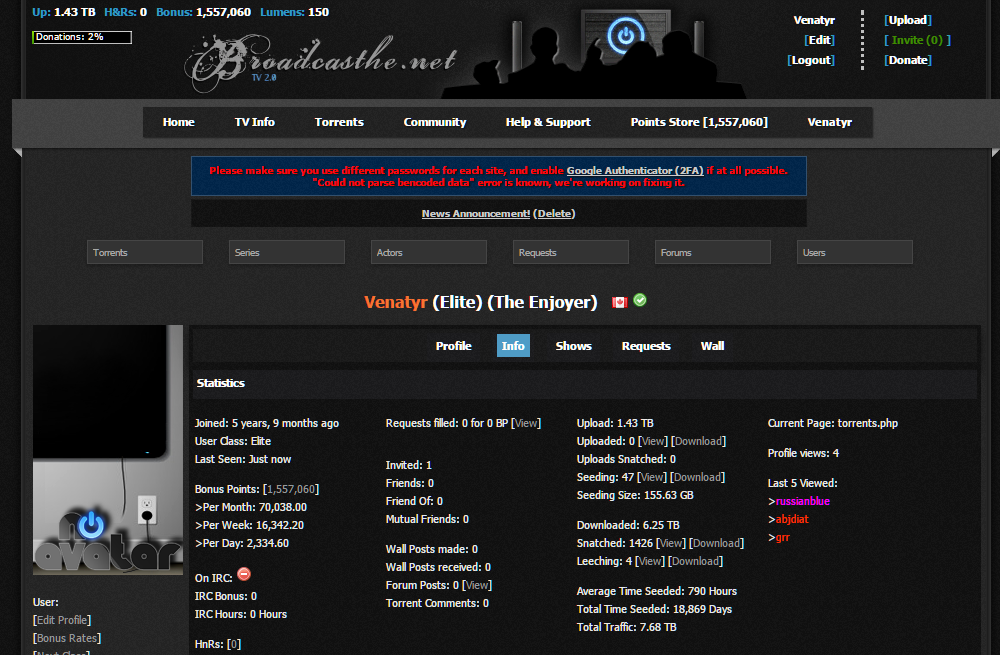Image resolution: width=1000 pixels, height=655 pixels.
Task: Click the Forums search field
Action: coord(712,252)
